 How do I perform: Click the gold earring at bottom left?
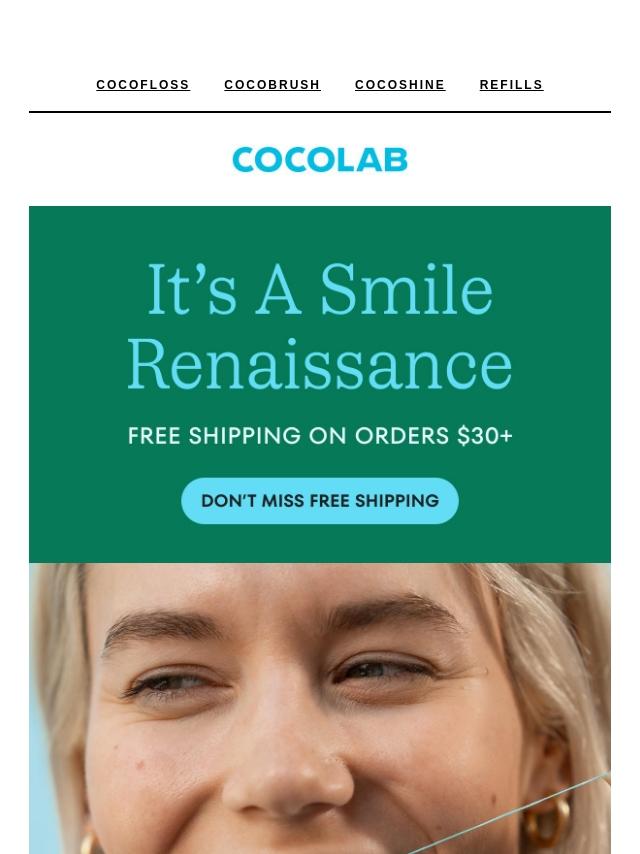point(88,843)
